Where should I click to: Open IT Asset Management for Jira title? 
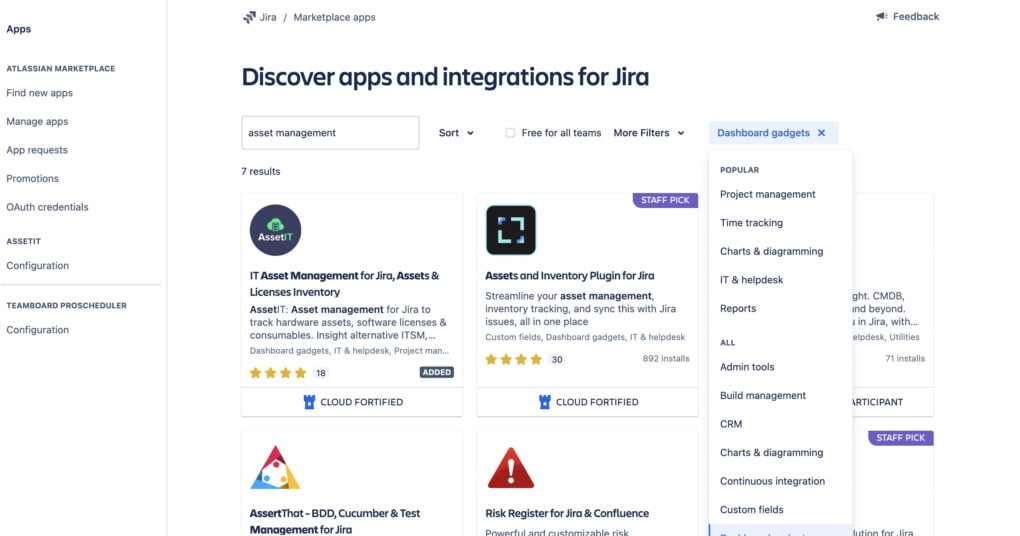[x=344, y=284]
